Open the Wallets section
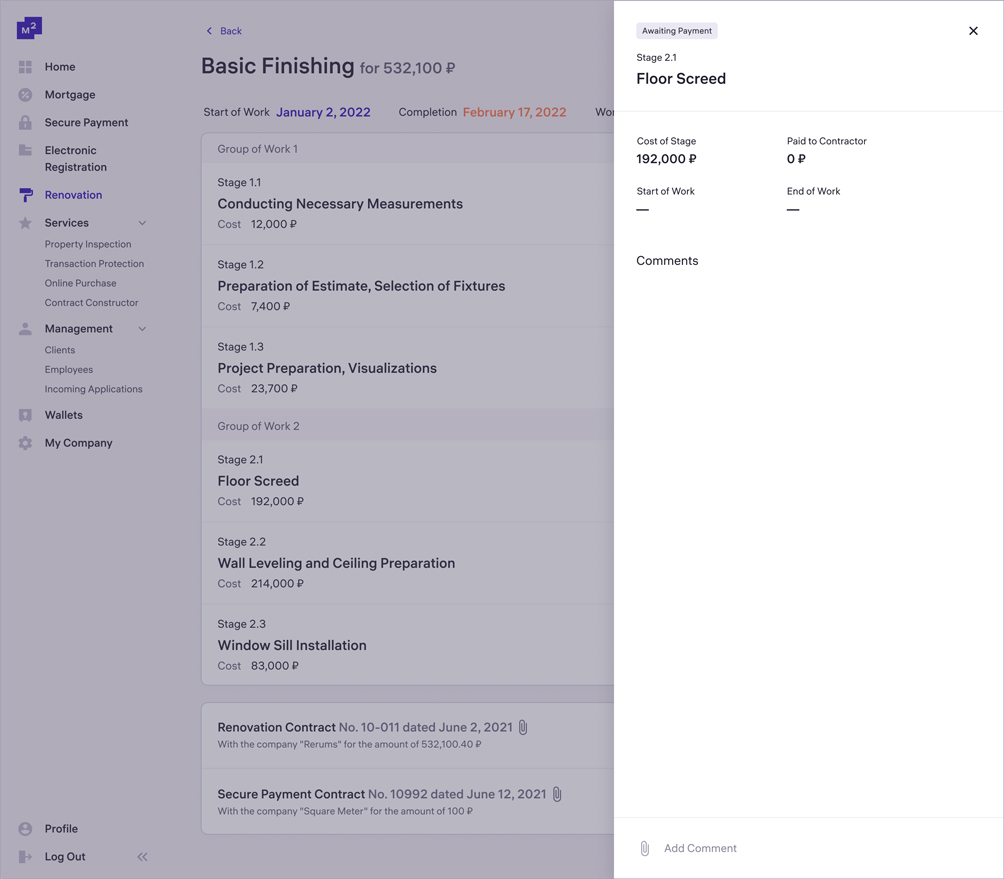Image resolution: width=1004 pixels, height=879 pixels. 64,415
